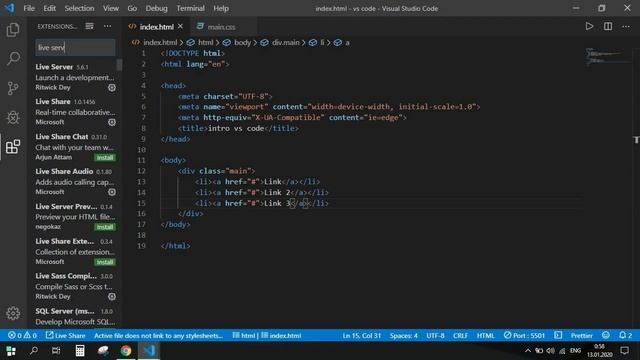Select the index.html editor tab

click(156, 27)
